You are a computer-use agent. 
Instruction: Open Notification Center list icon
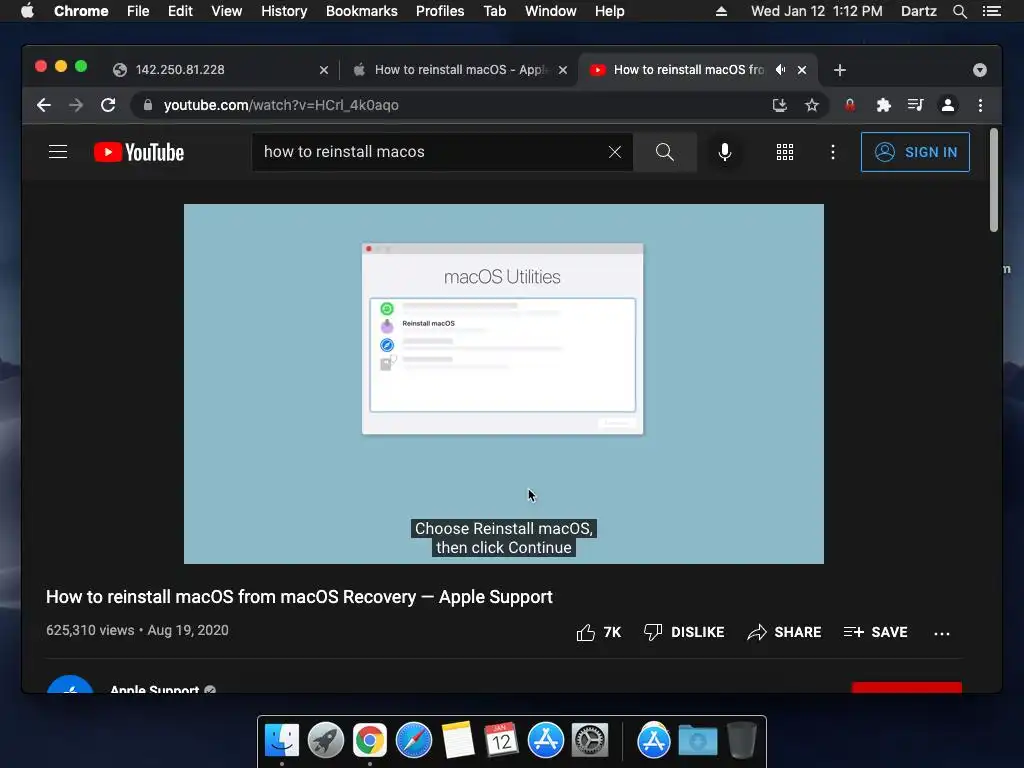992,11
